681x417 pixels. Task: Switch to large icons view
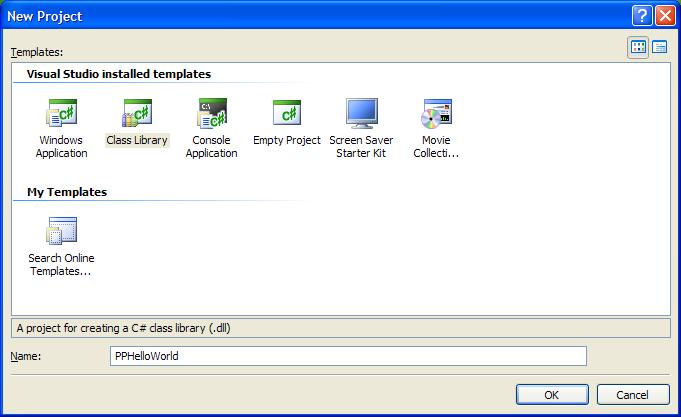[x=638, y=47]
